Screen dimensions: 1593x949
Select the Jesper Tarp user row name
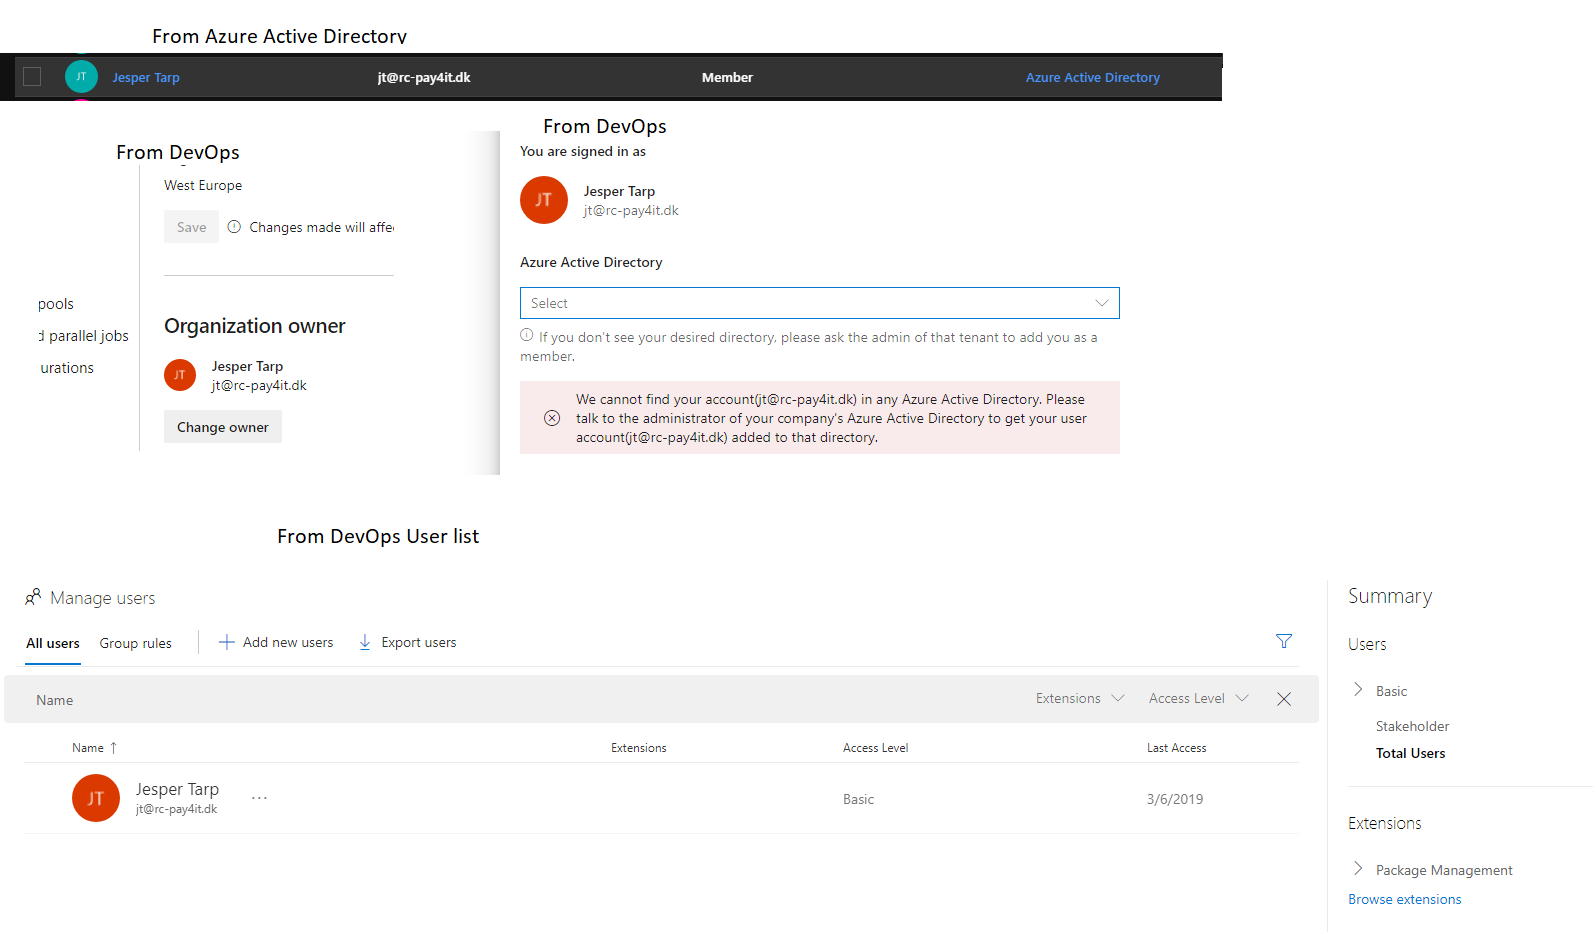(x=177, y=790)
